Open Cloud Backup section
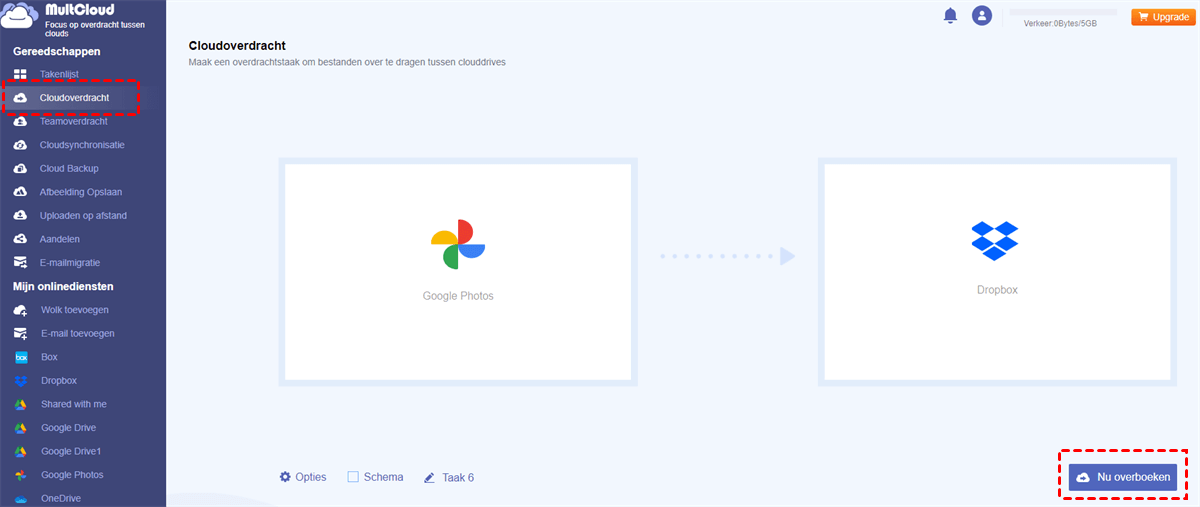This screenshot has height=507, width=1200. [x=69, y=168]
